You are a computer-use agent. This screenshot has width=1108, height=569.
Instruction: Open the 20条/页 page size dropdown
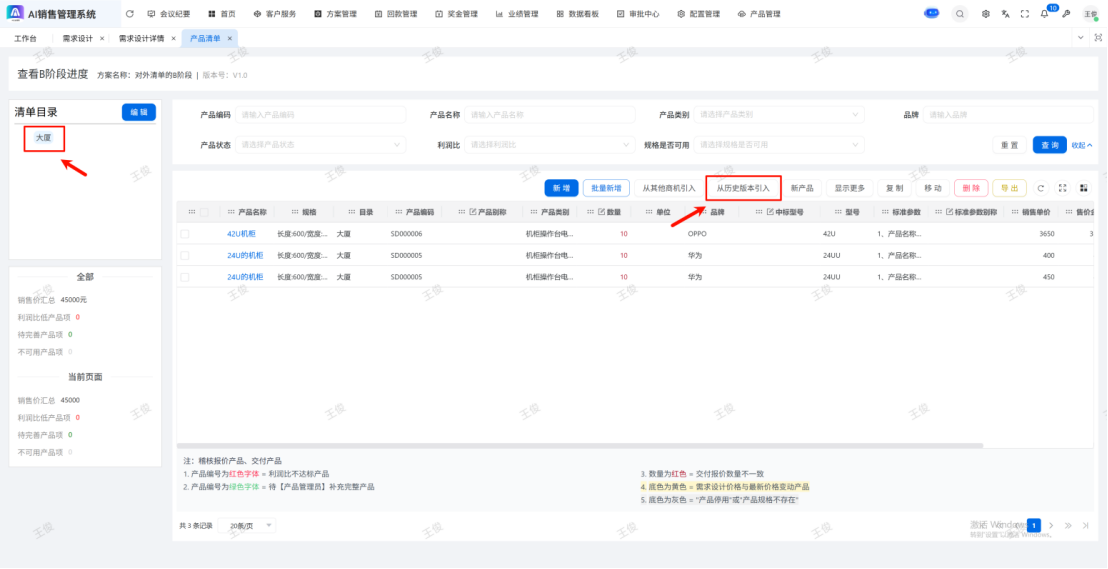pyautogui.click(x=251, y=525)
